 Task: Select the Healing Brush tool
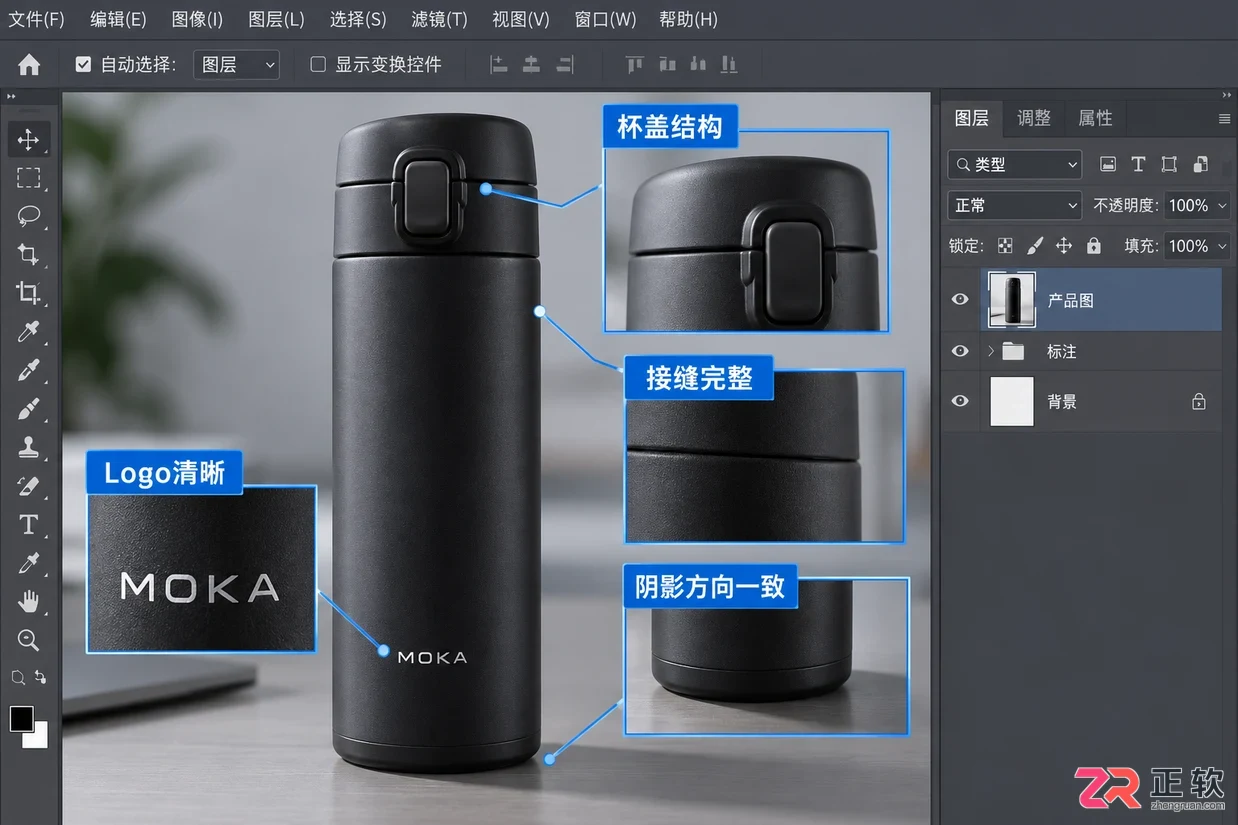coord(28,370)
